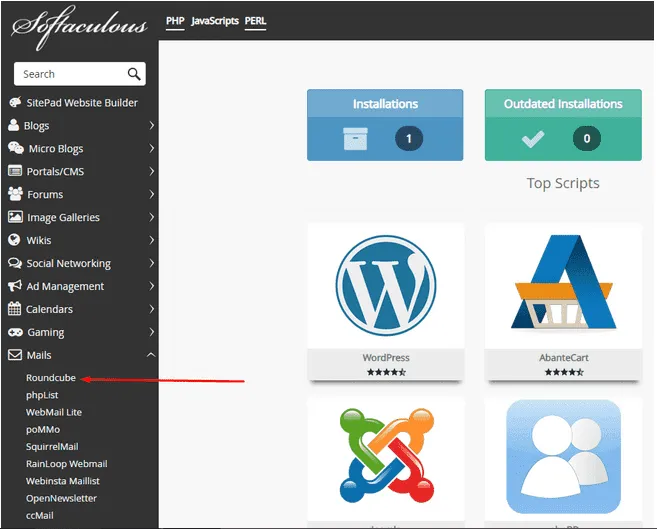Switch to the JavaScripts tab
The image size is (657, 529).
[215, 21]
